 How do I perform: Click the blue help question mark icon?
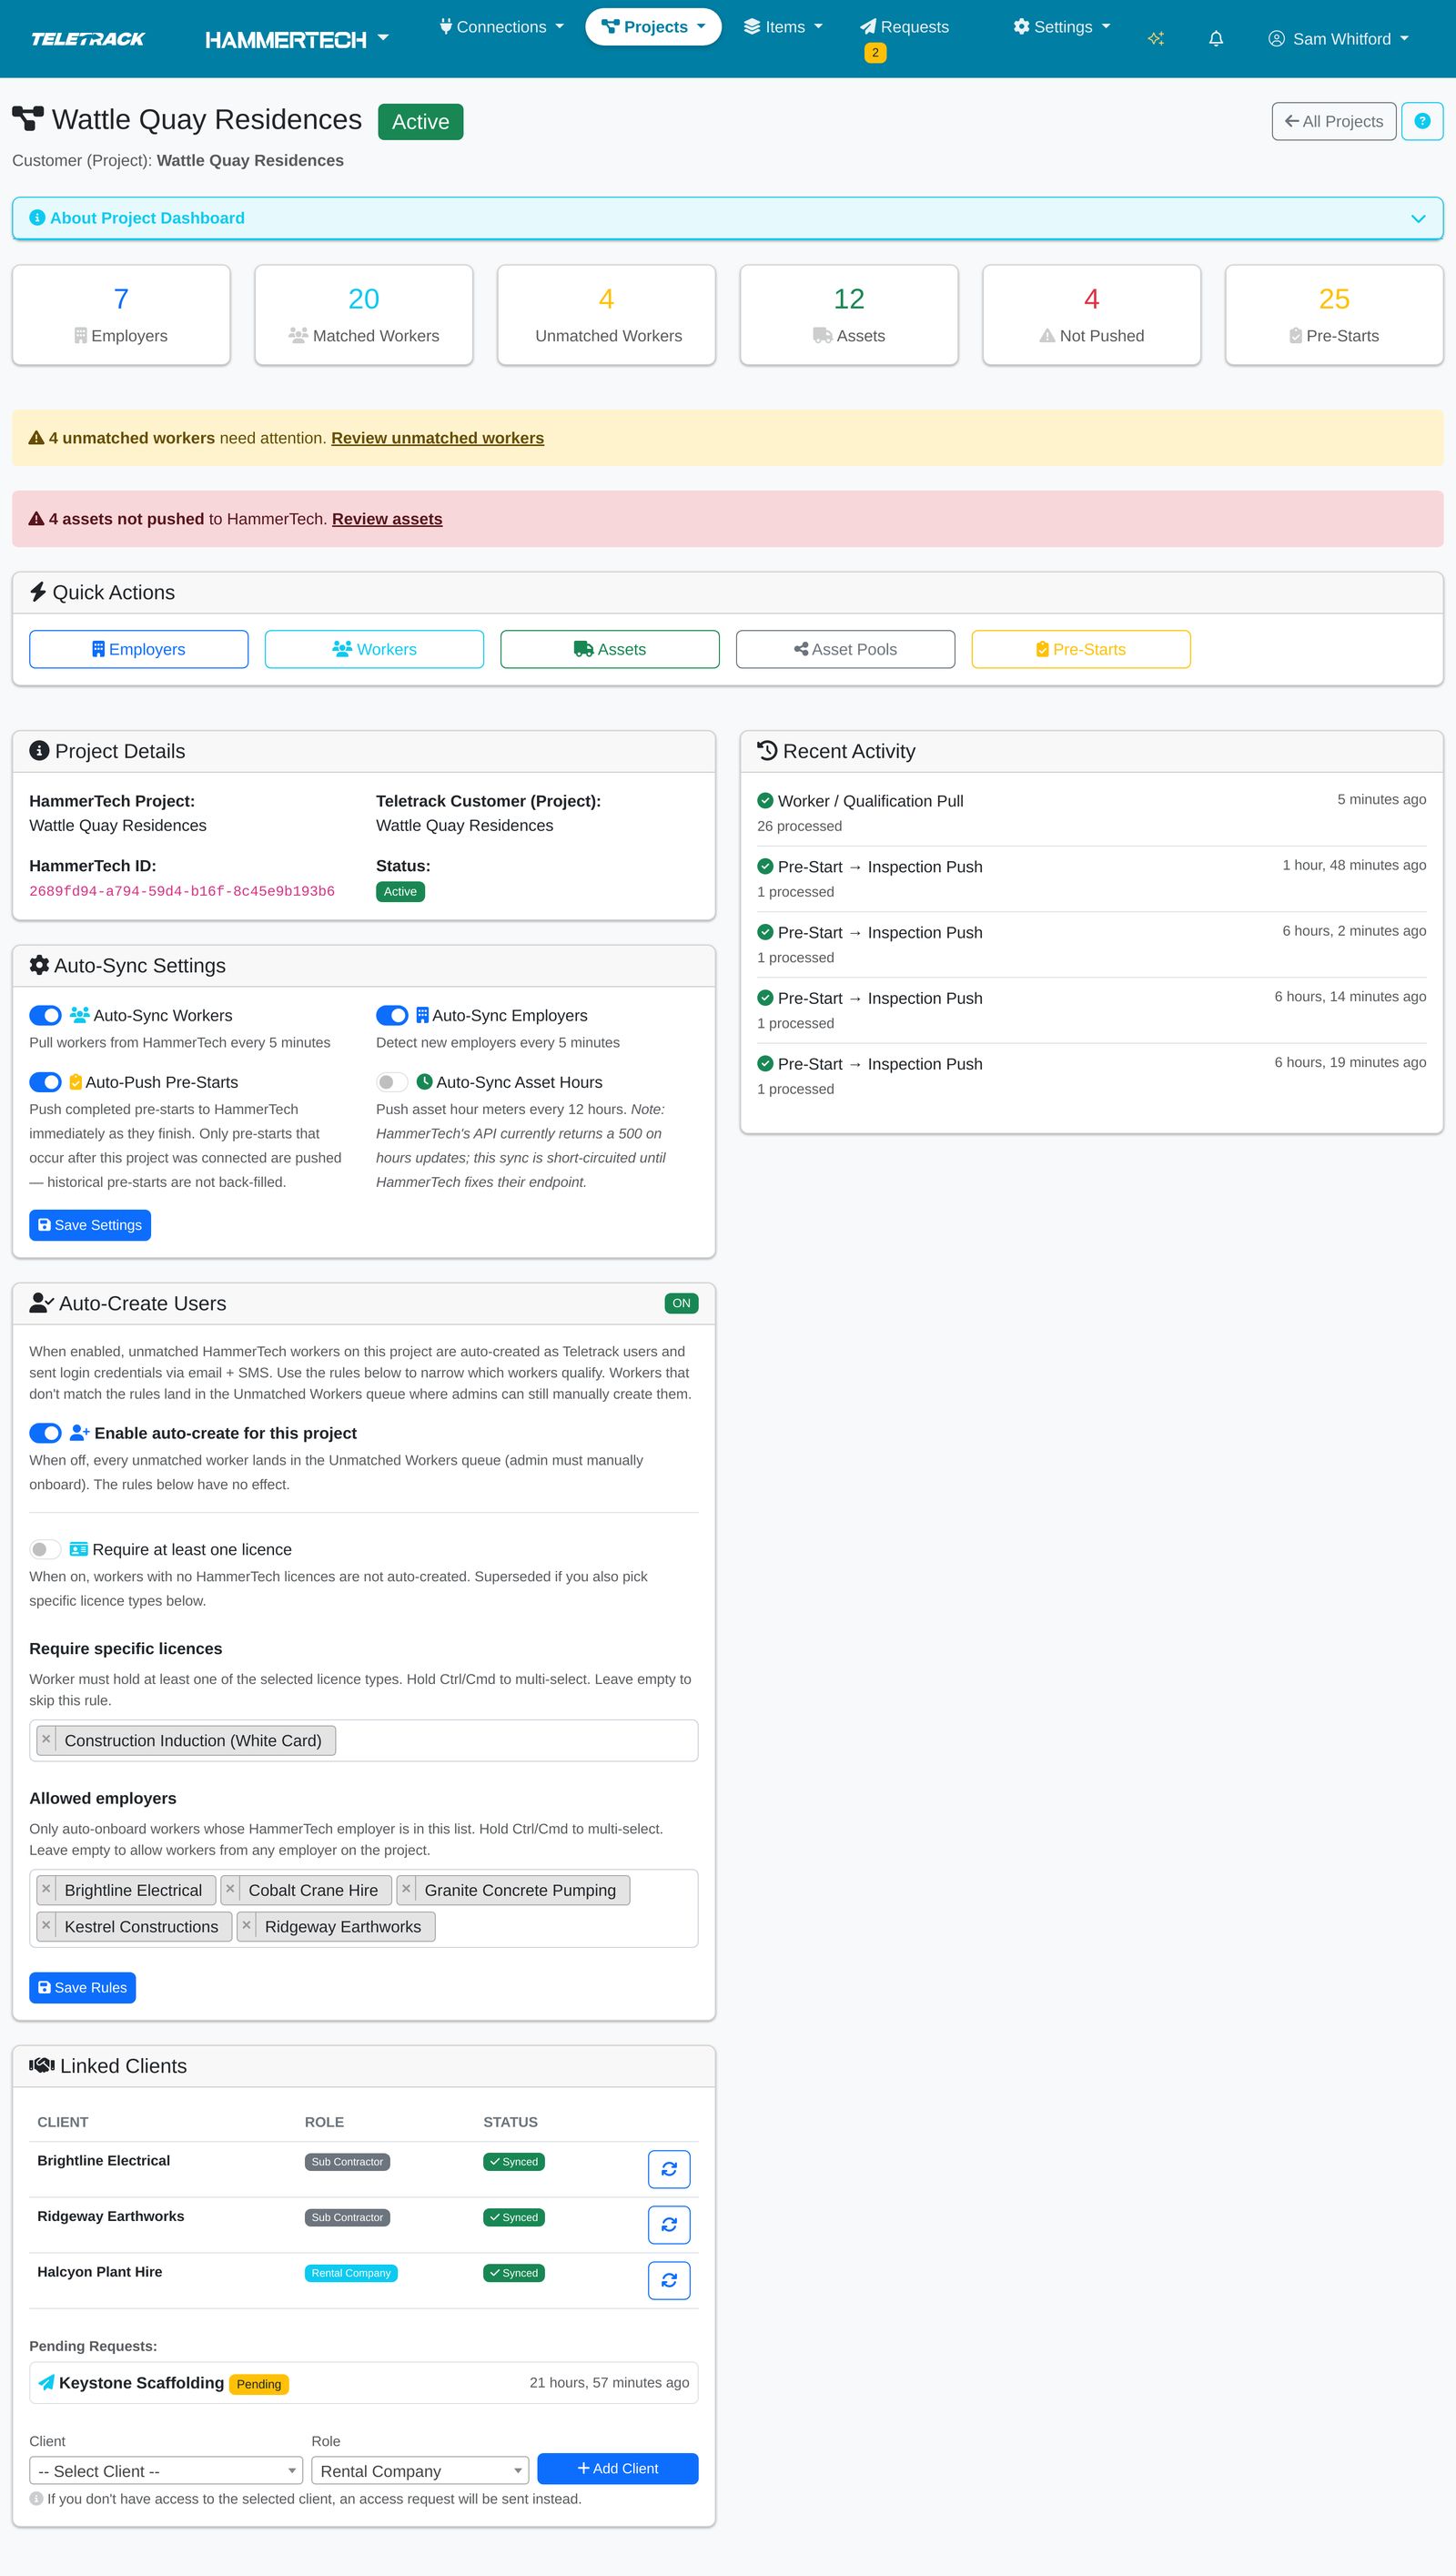click(x=1422, y=121)
